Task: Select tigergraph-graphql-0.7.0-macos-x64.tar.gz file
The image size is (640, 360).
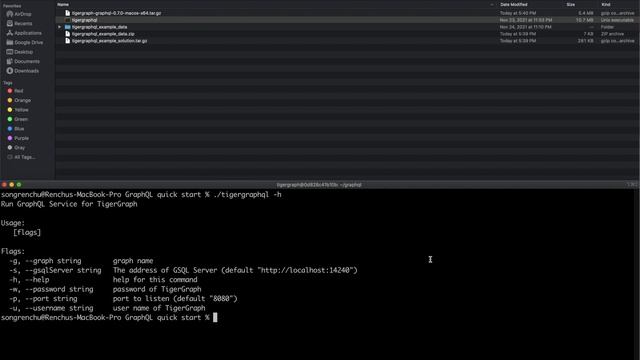Action: point(116,13)
